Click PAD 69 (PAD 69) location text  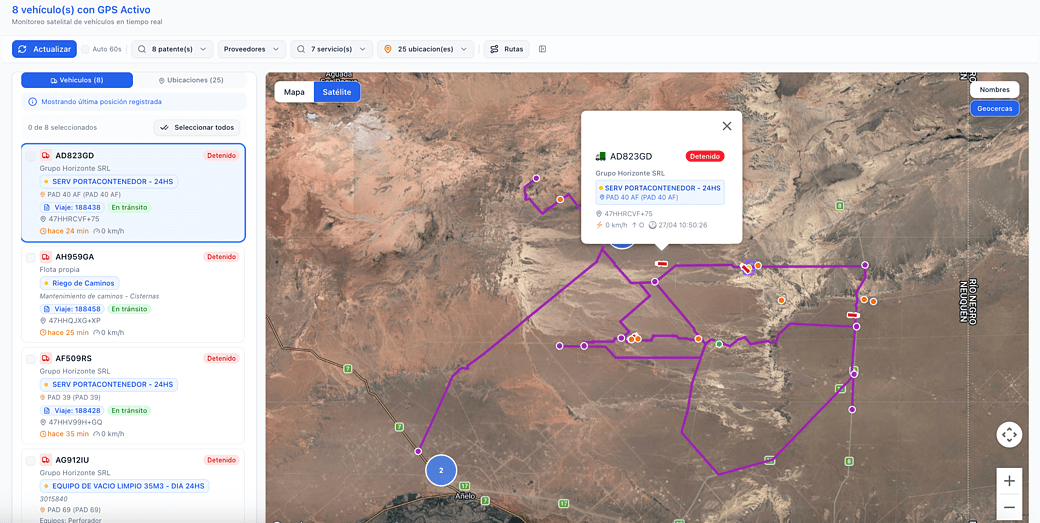(74, 510)
